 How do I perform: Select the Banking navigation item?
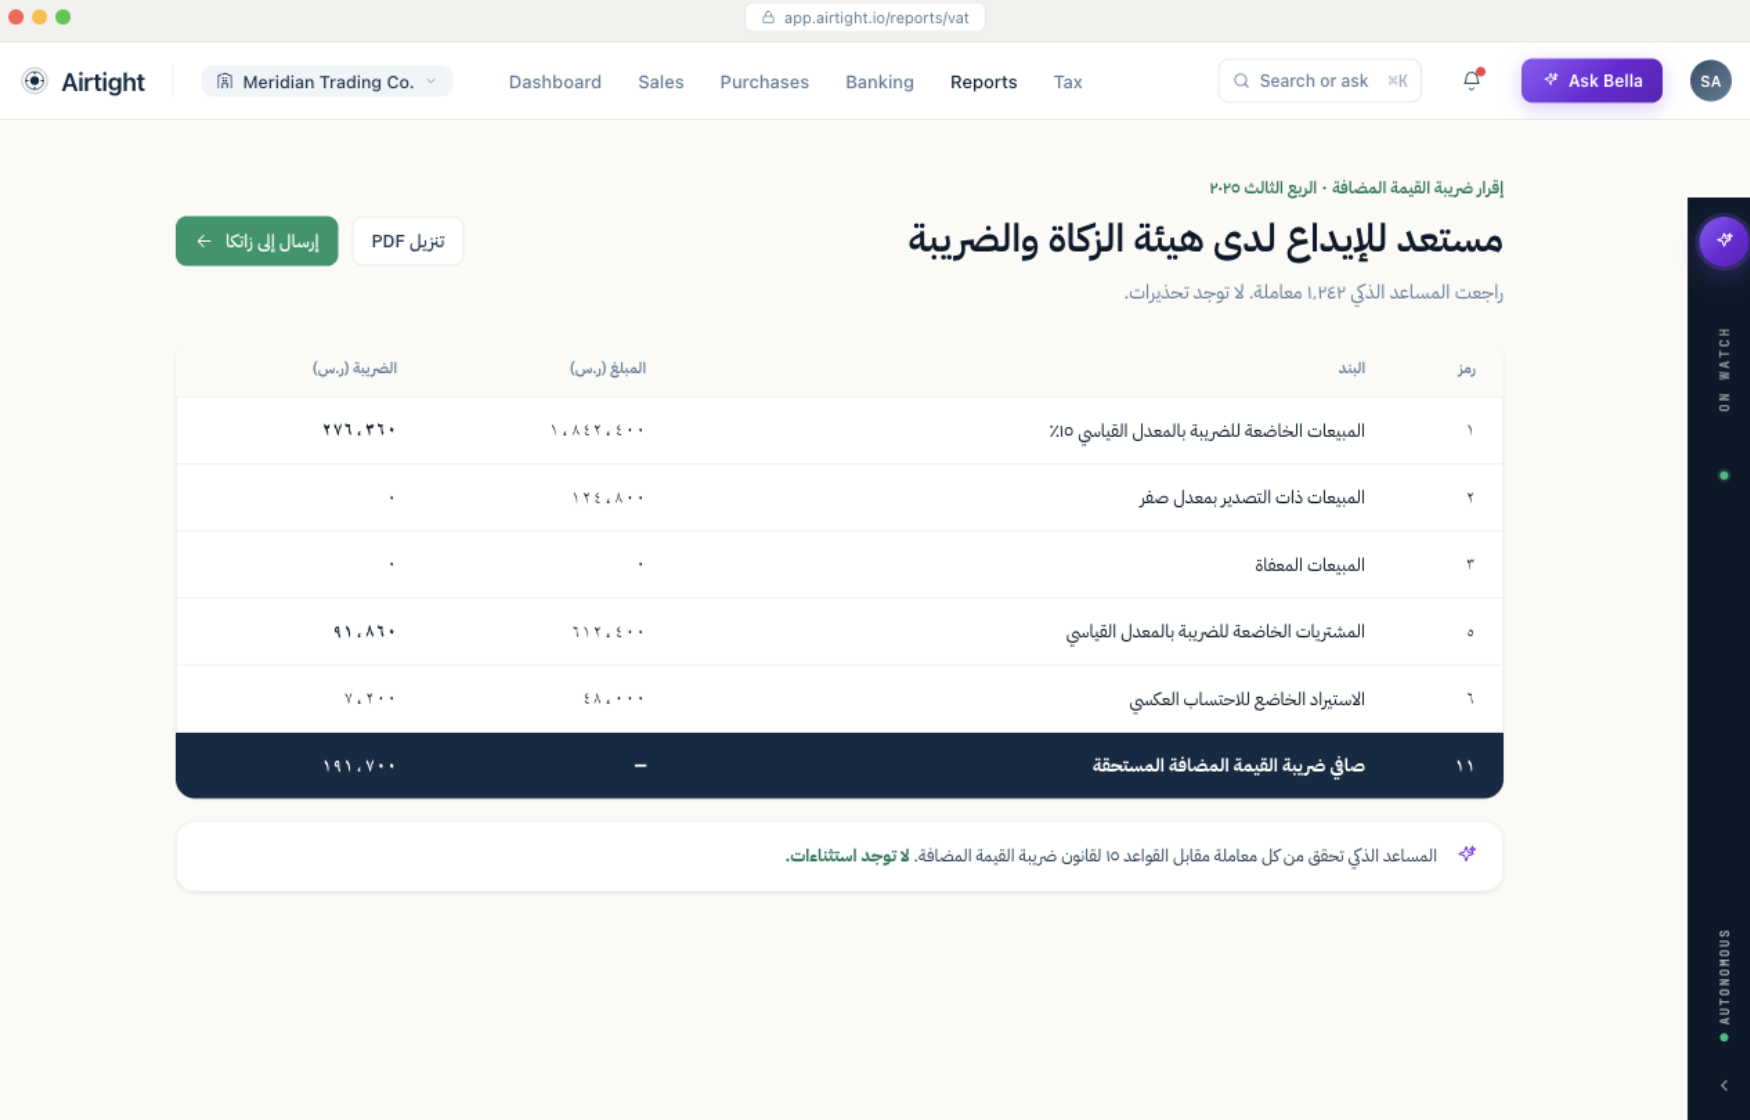click(879, 82)
